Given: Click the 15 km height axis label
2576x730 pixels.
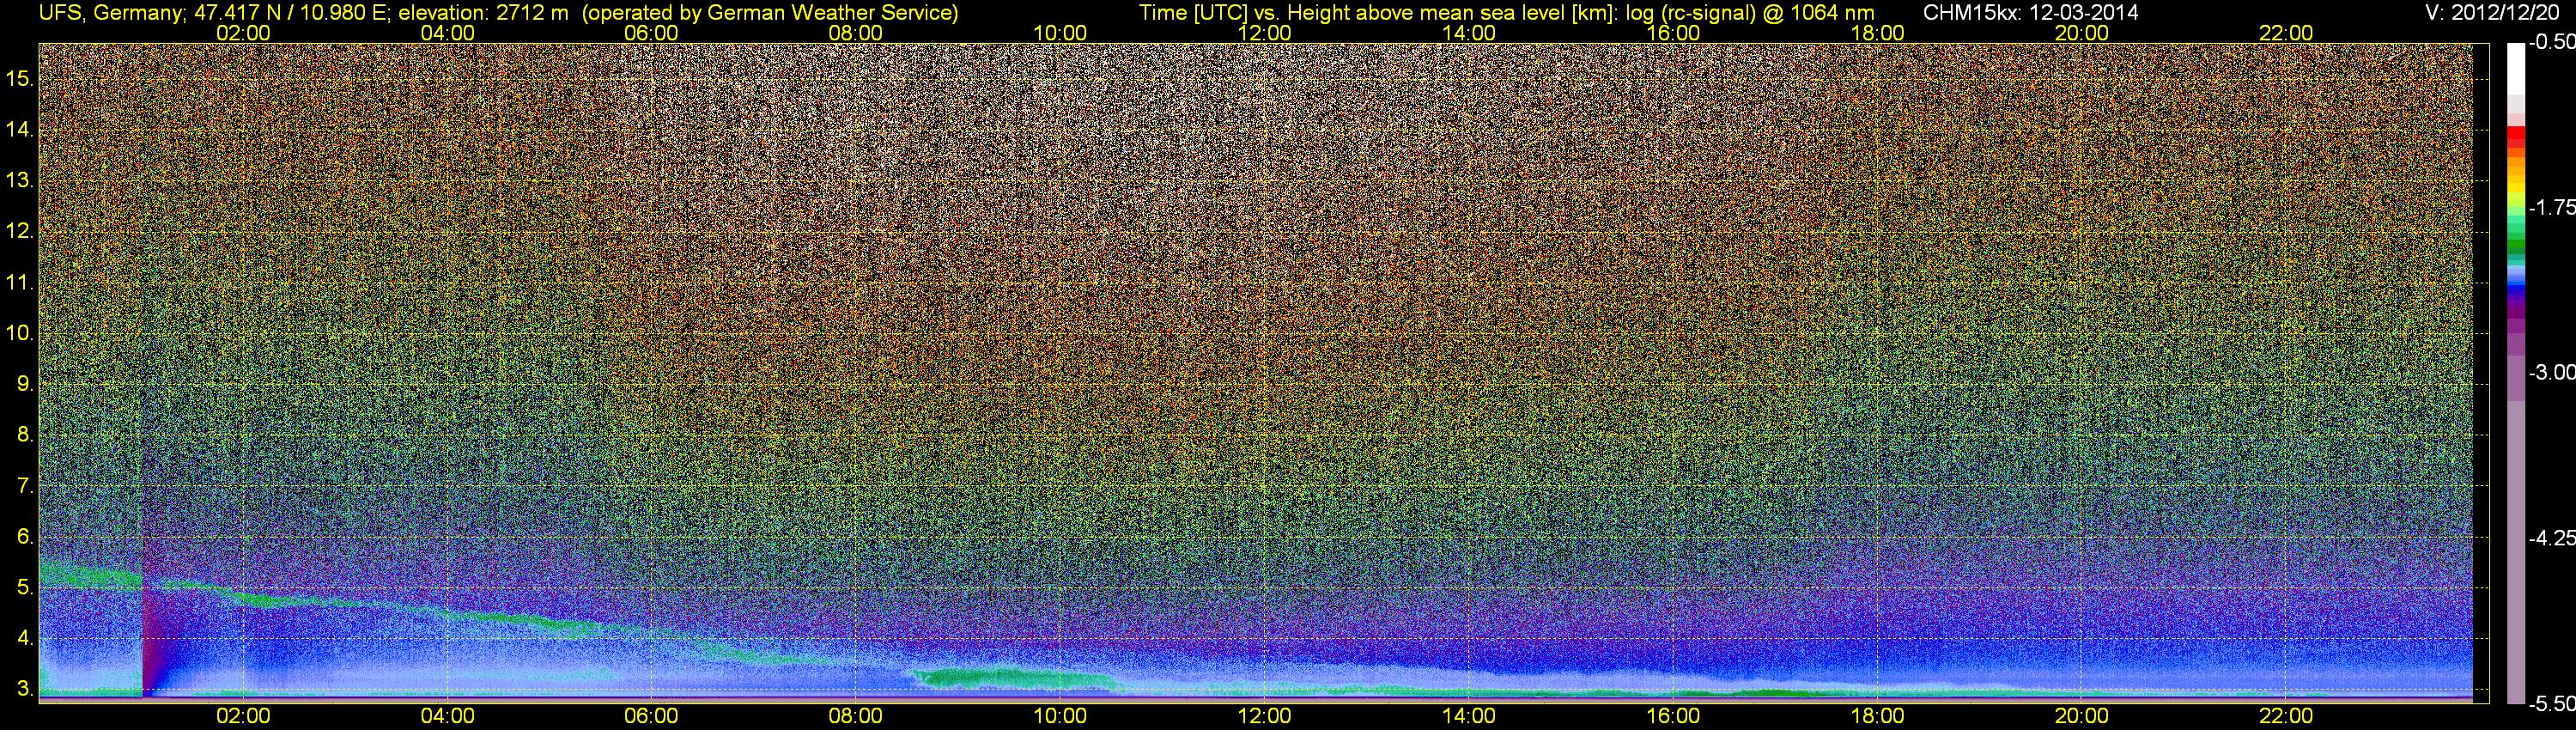Looking at the screenshot, I should pos(20,79).
